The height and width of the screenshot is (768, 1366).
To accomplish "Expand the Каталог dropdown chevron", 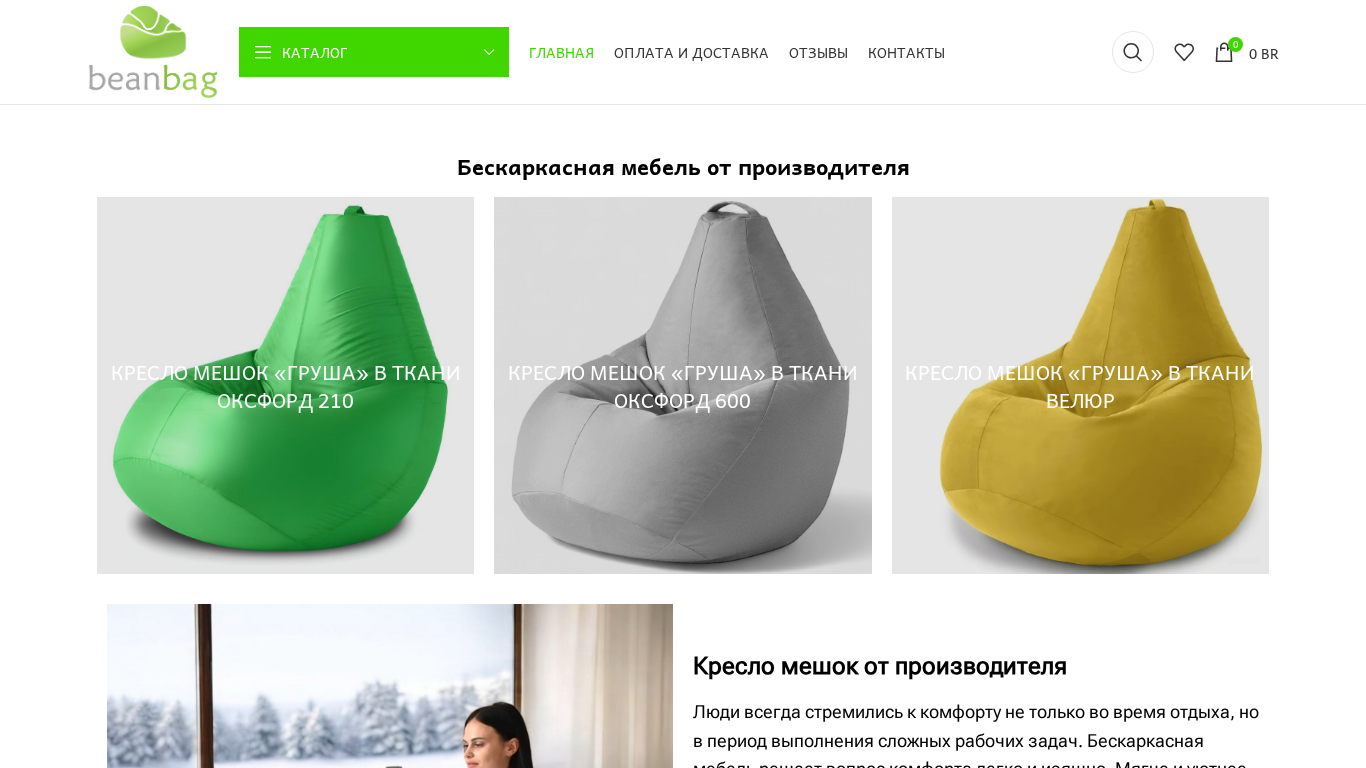I will coord(489,52).
